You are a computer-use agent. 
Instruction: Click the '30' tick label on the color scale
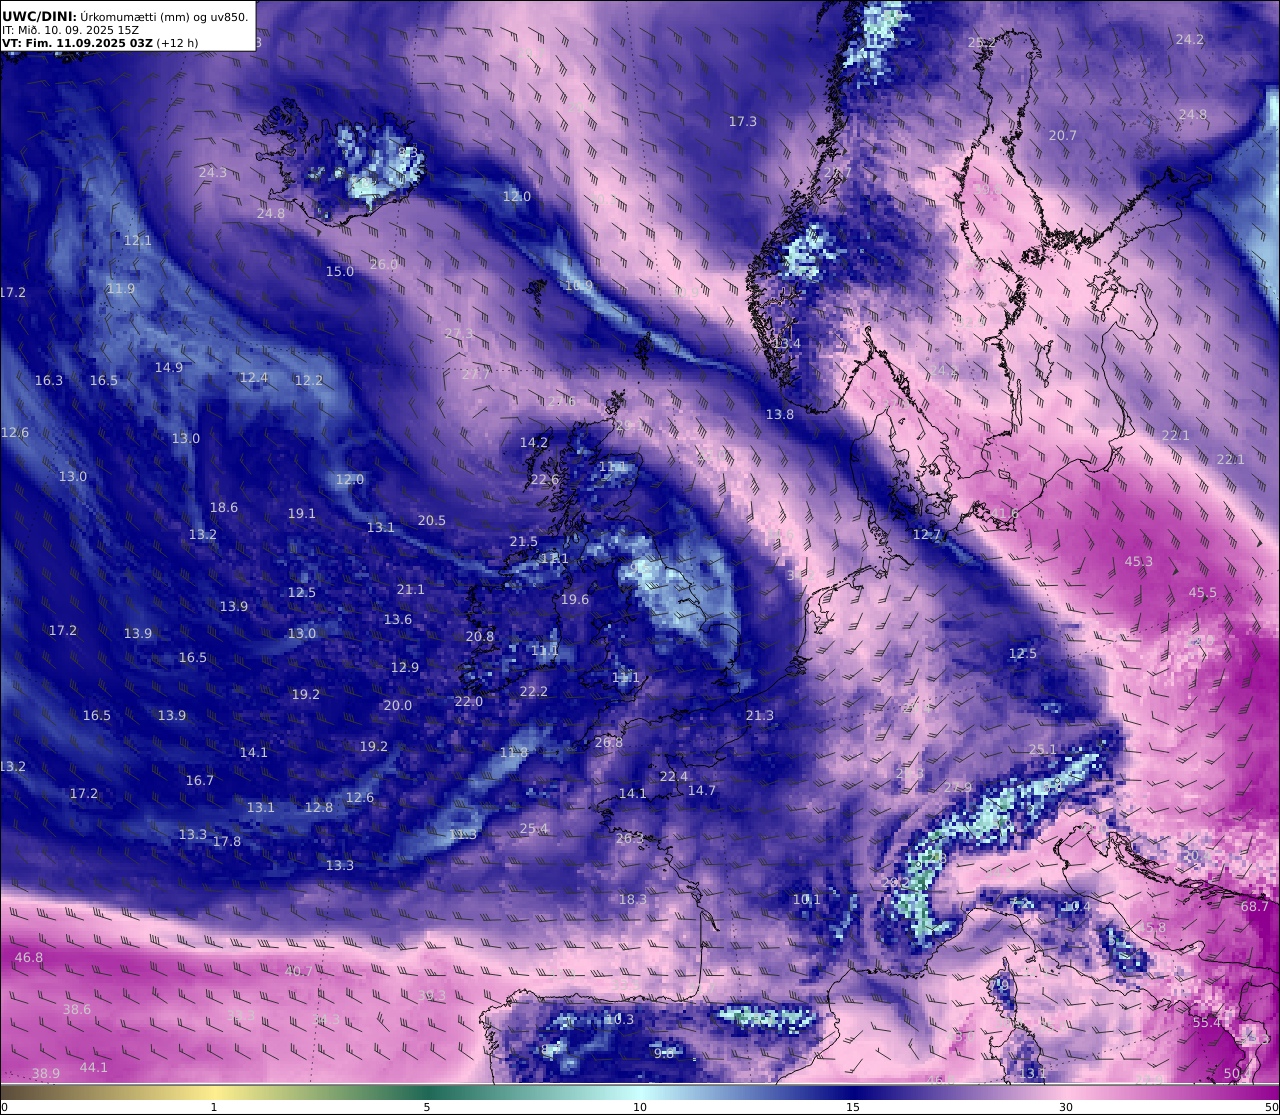[x=1066, y=1107]
